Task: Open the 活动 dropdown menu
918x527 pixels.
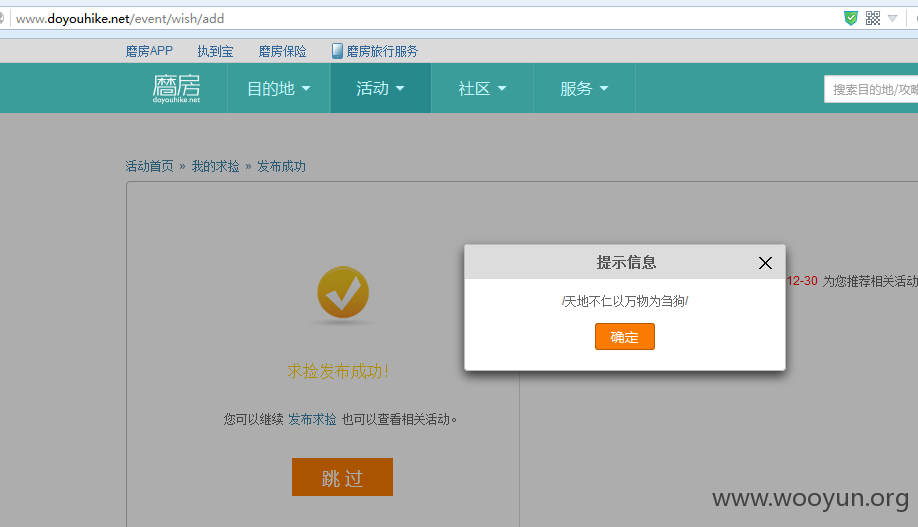Action: tap(381, 88)
